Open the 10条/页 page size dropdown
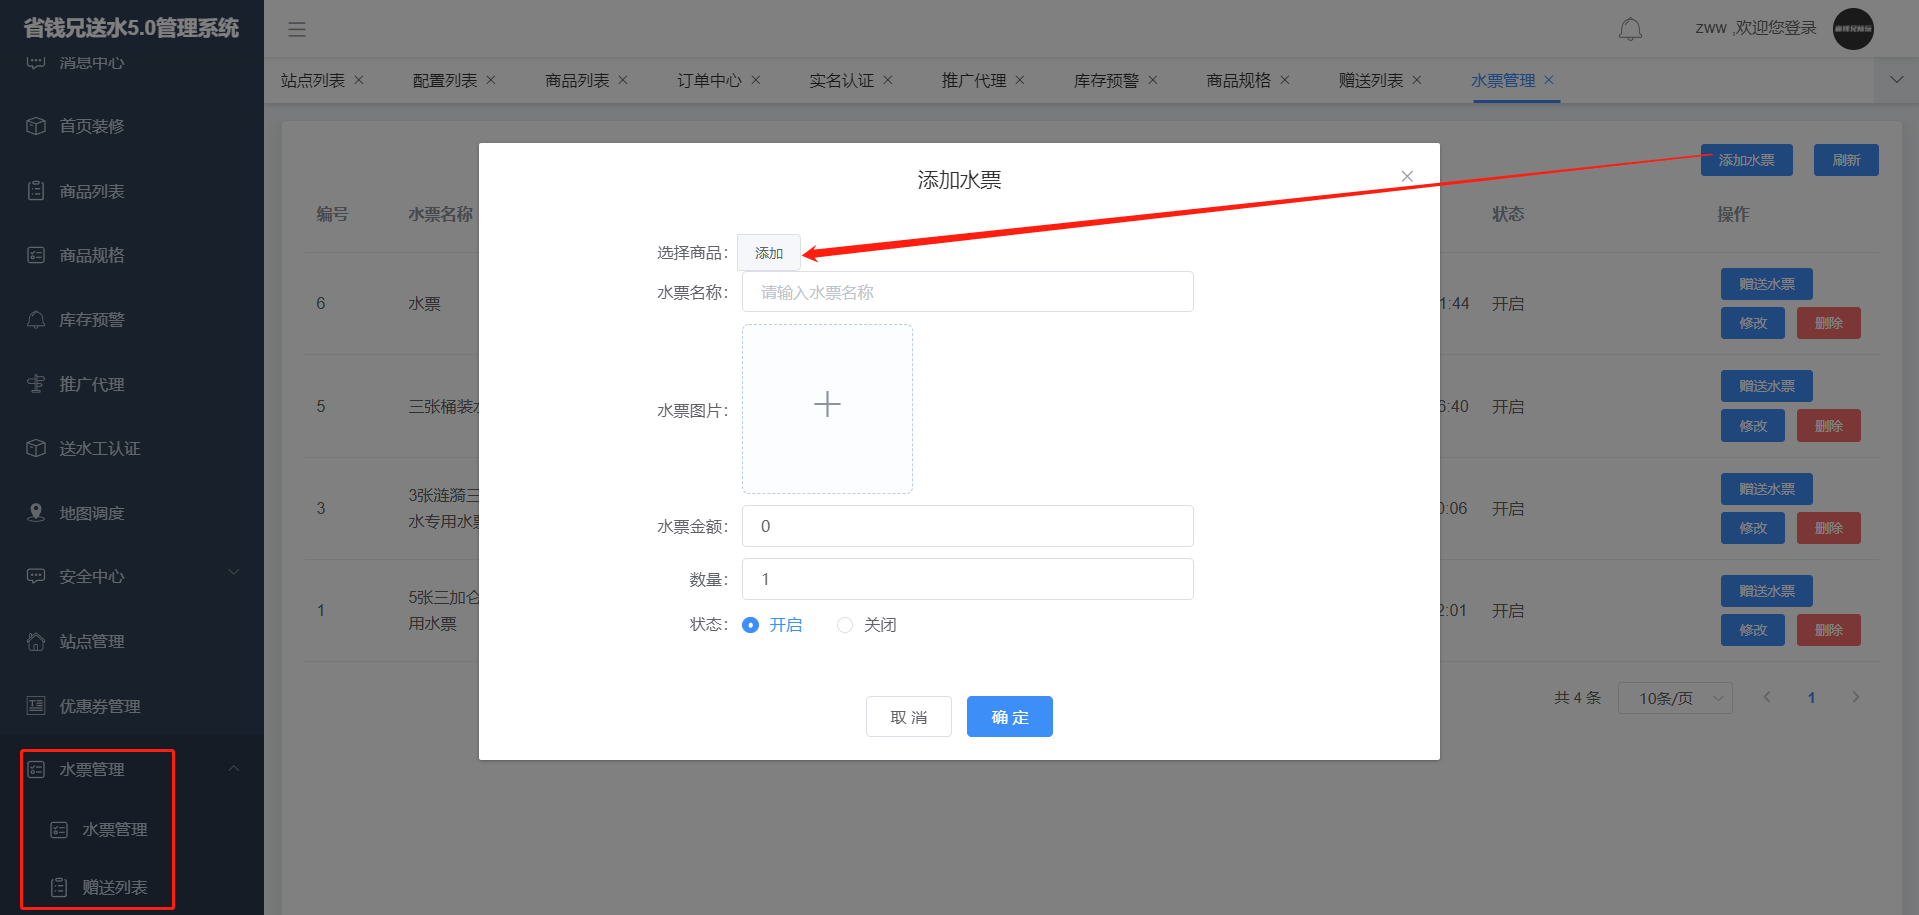 pos(1674,698)
